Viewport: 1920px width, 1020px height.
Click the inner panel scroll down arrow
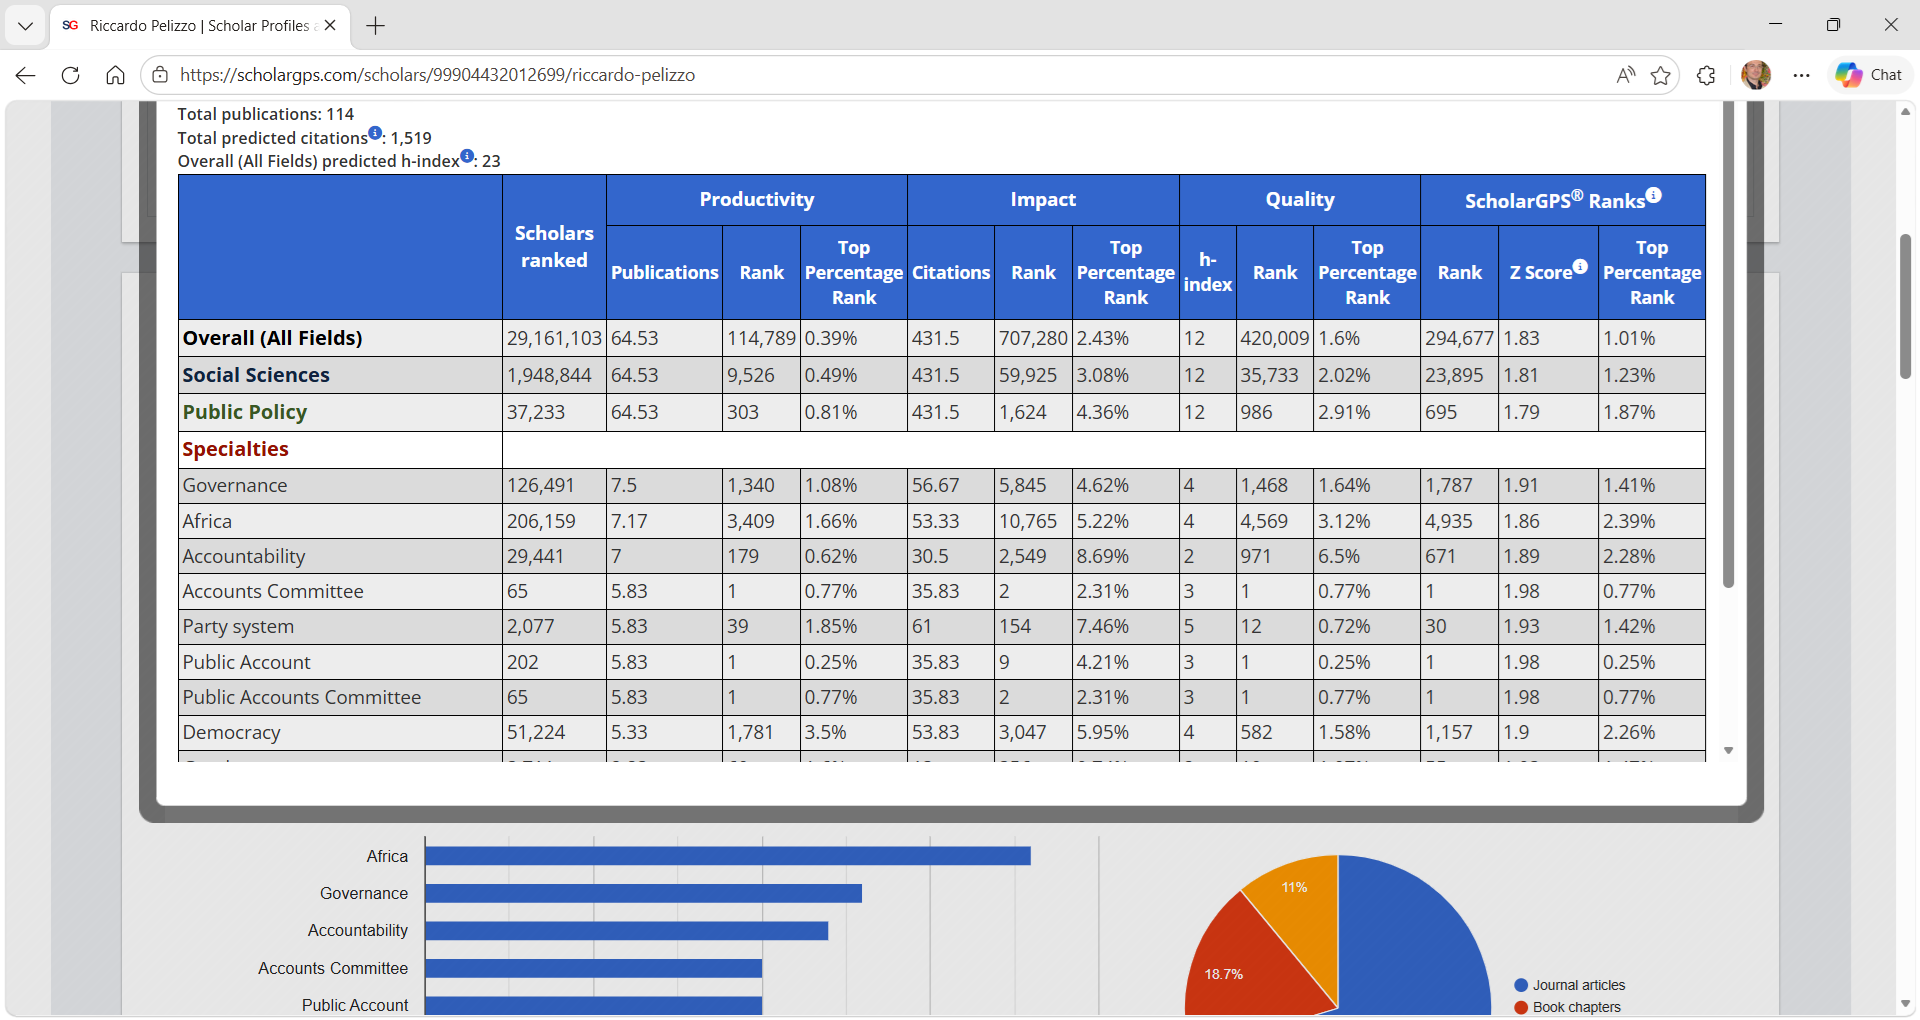point(1728,750)
